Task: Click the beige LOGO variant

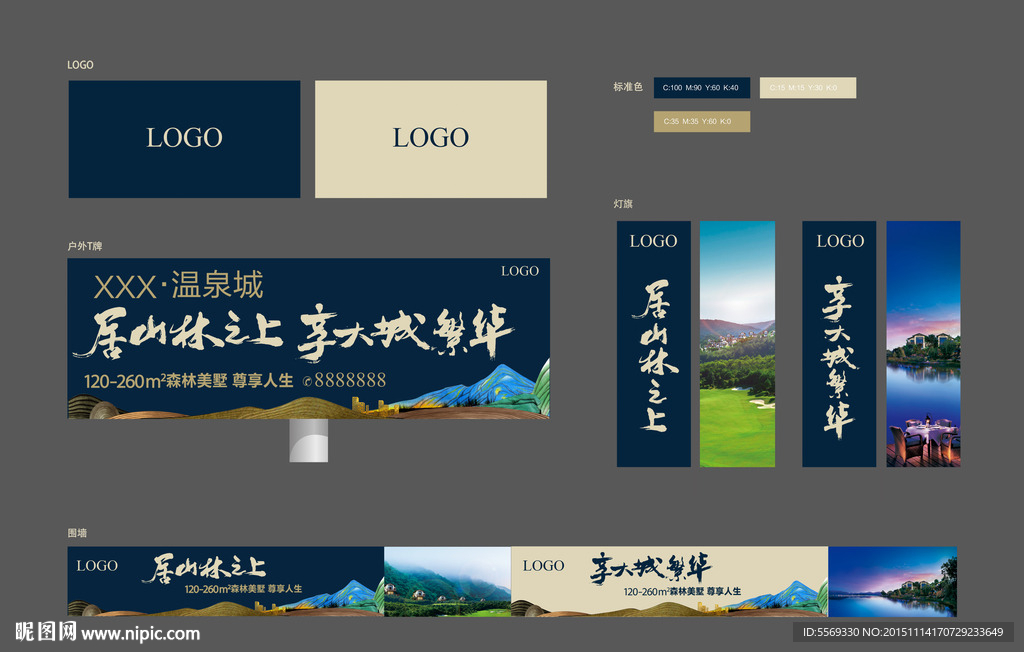Action: coord(430,138)
